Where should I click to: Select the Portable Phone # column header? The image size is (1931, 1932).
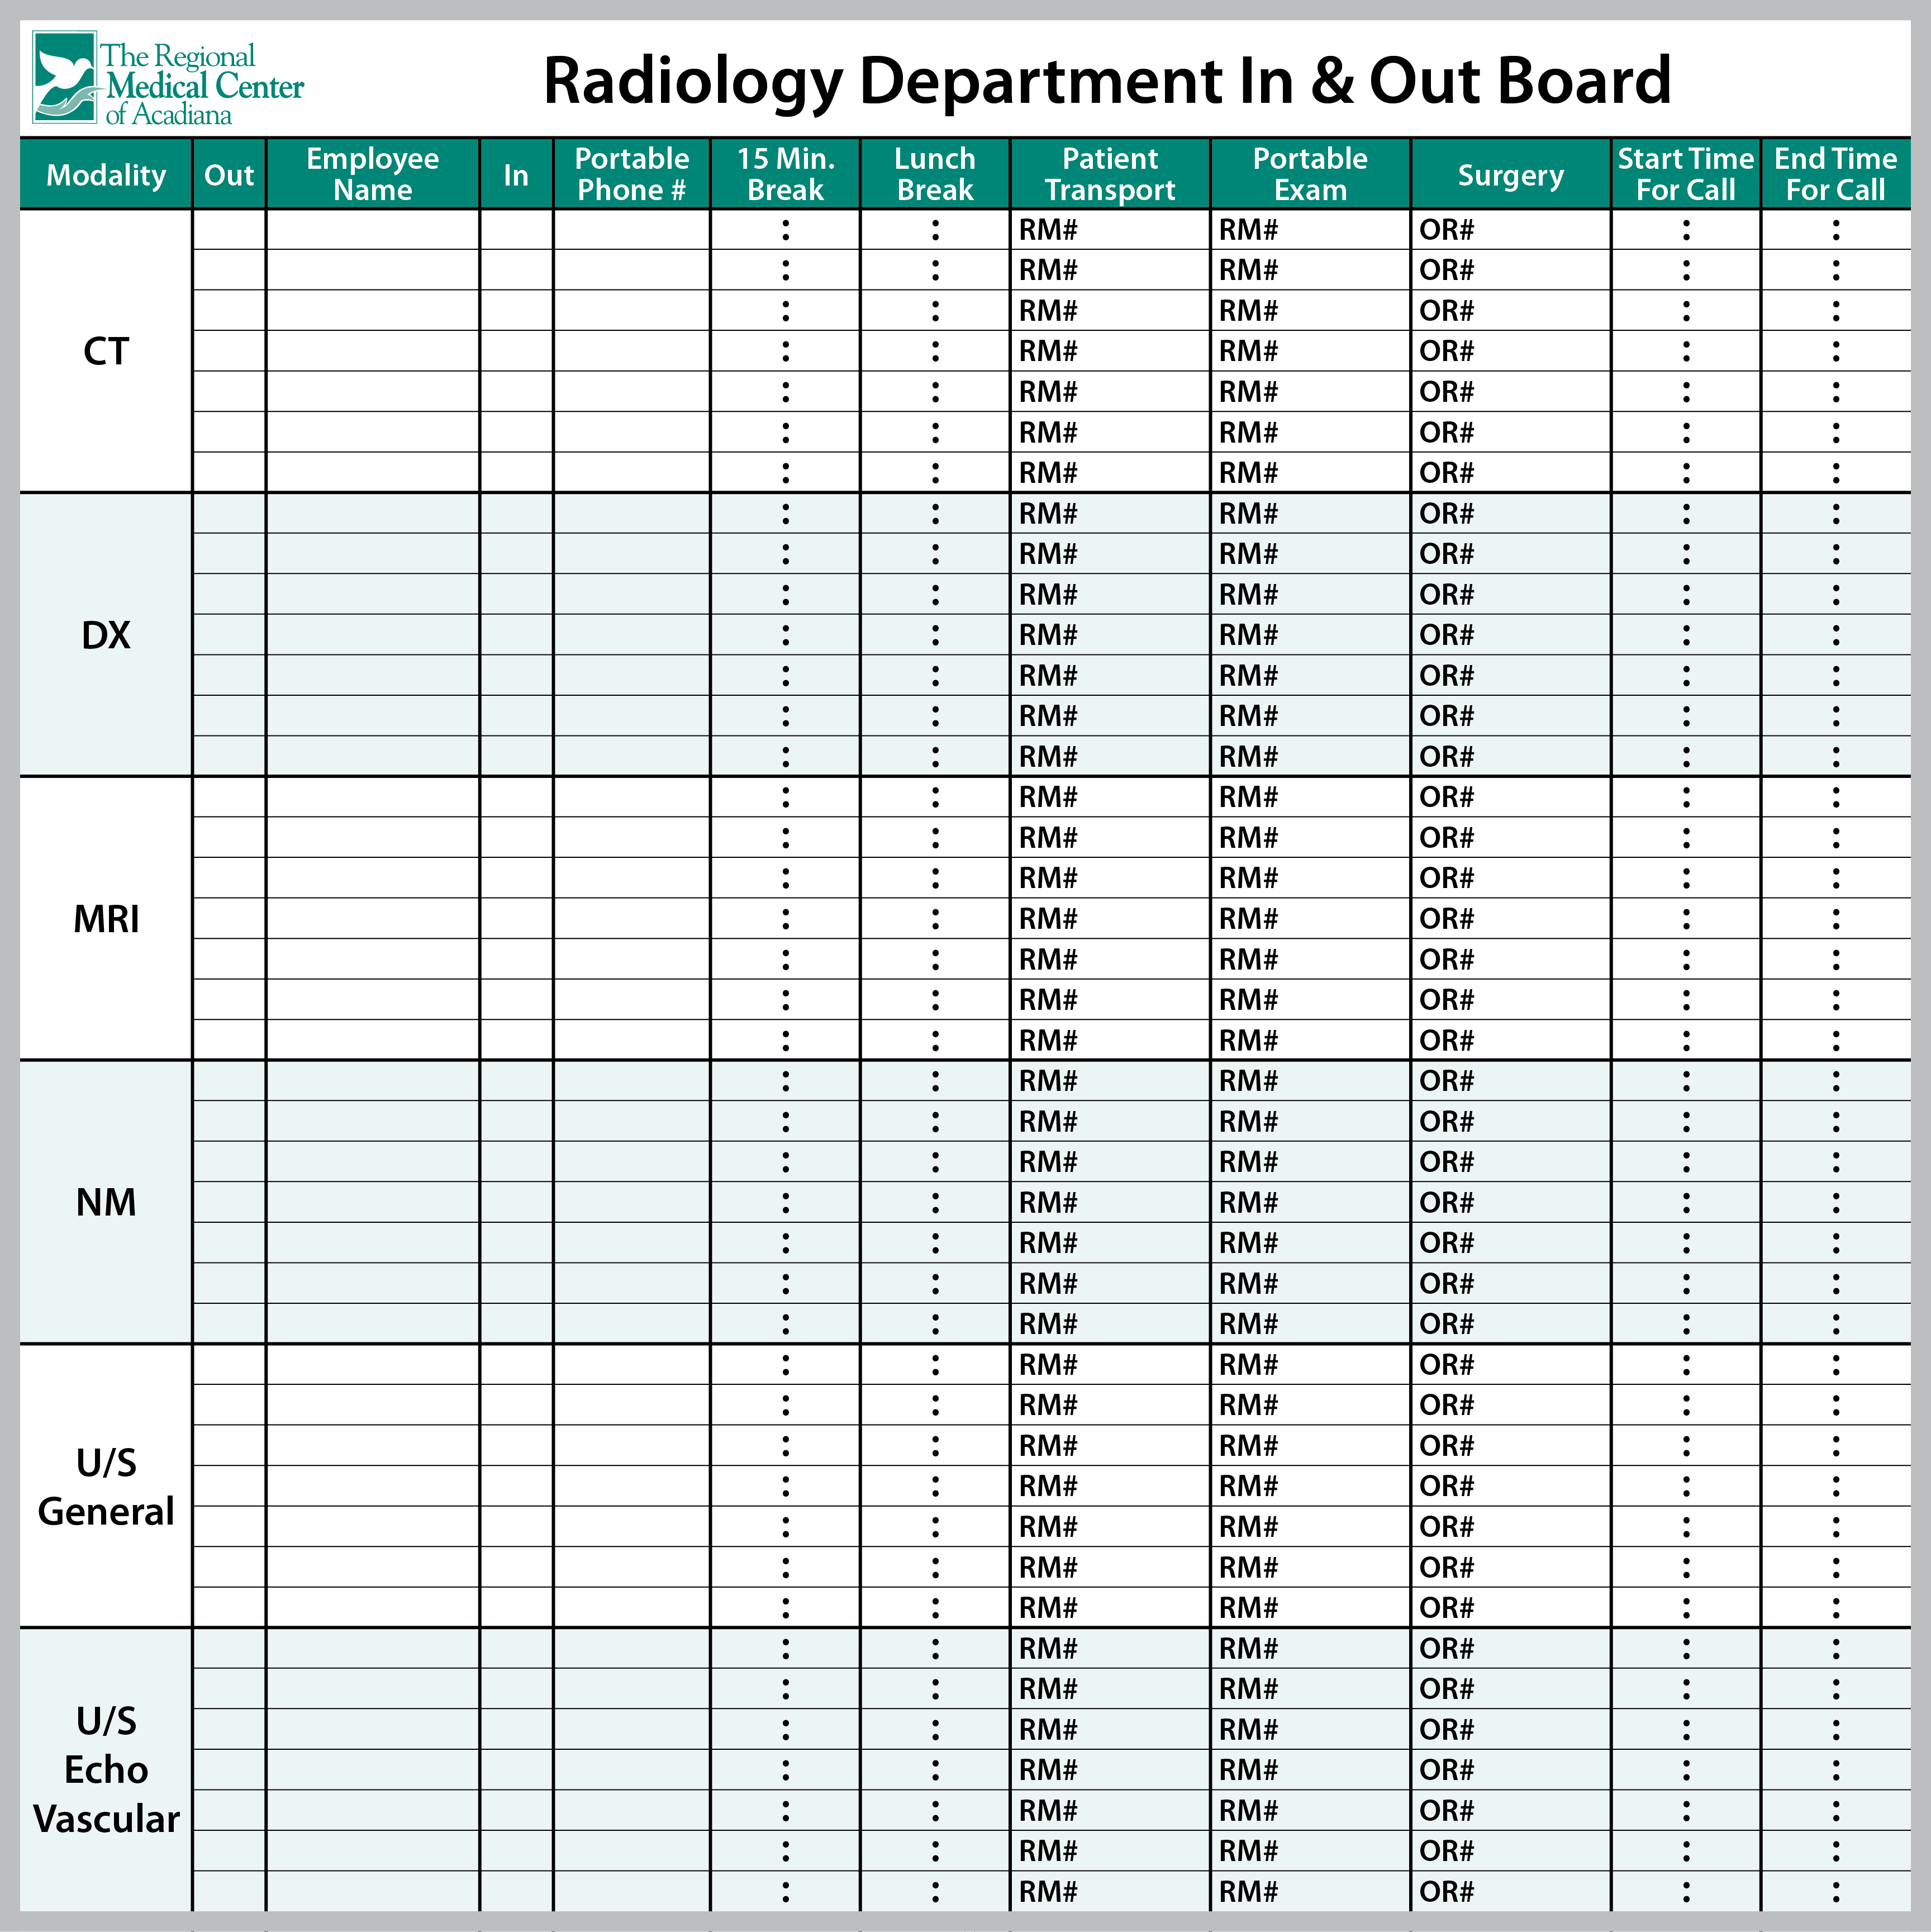632,175
